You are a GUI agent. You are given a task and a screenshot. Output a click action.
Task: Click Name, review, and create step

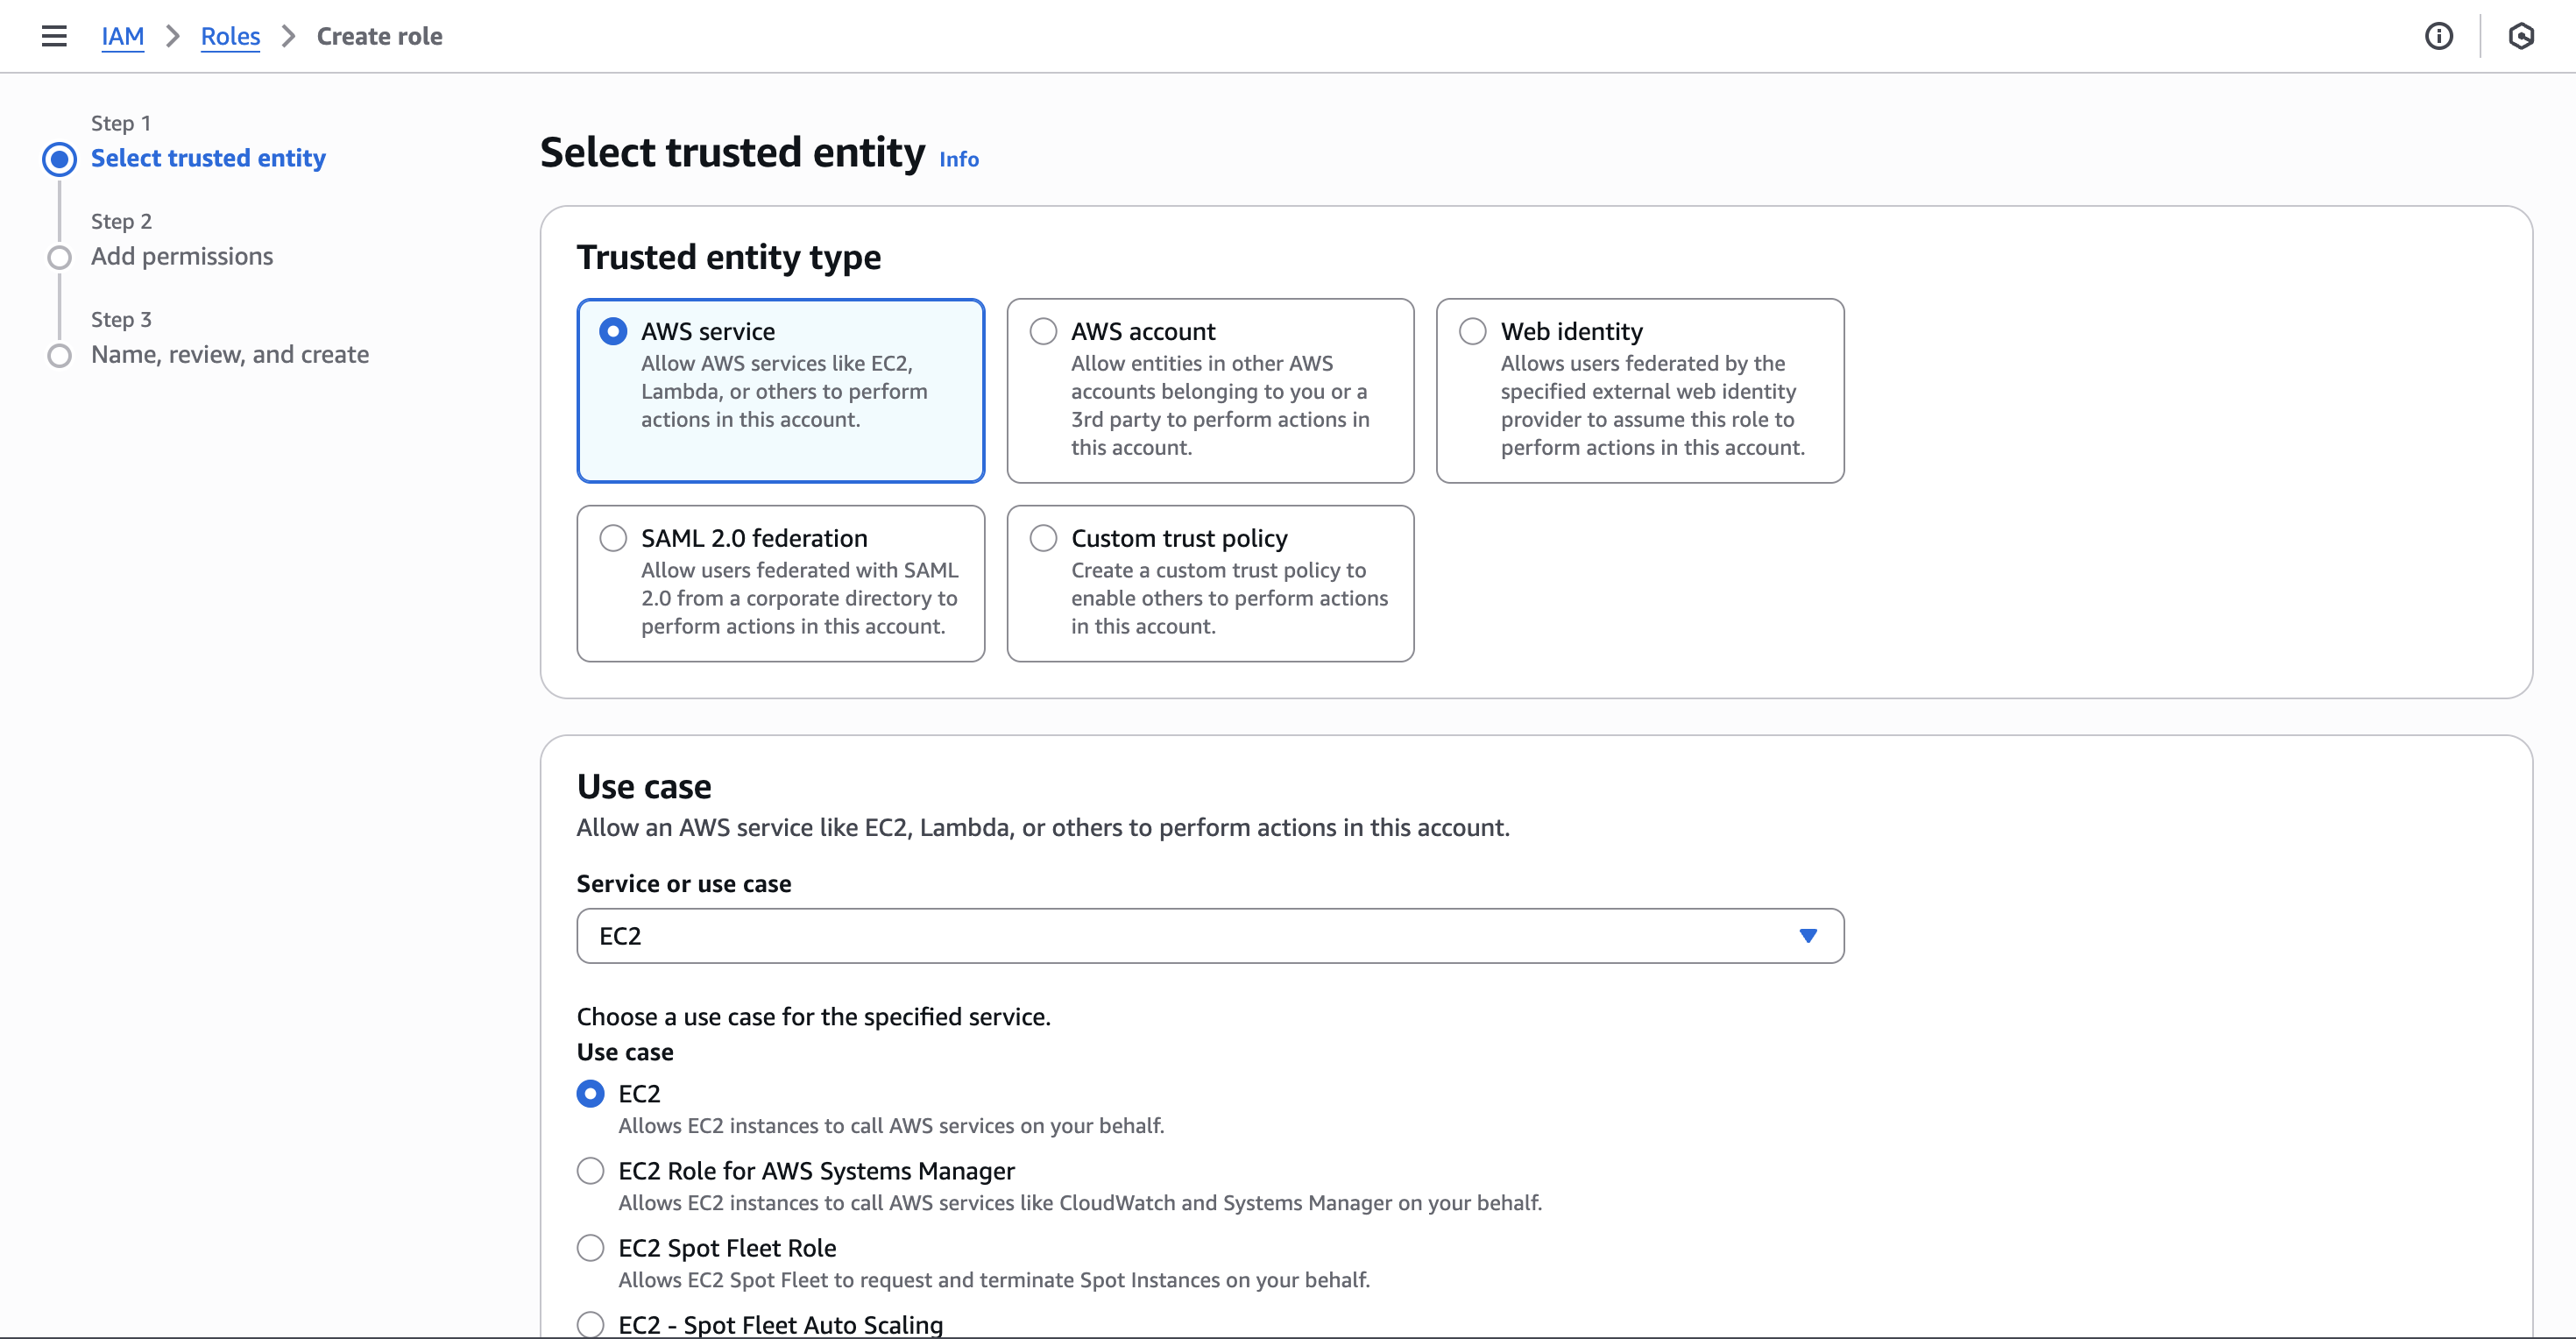230,354
